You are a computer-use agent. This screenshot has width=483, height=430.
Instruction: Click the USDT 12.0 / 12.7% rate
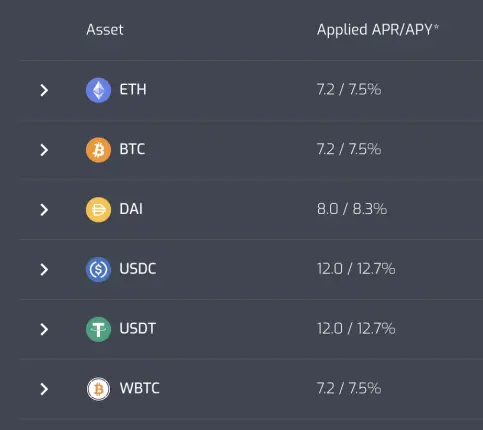tap(356, 329)
